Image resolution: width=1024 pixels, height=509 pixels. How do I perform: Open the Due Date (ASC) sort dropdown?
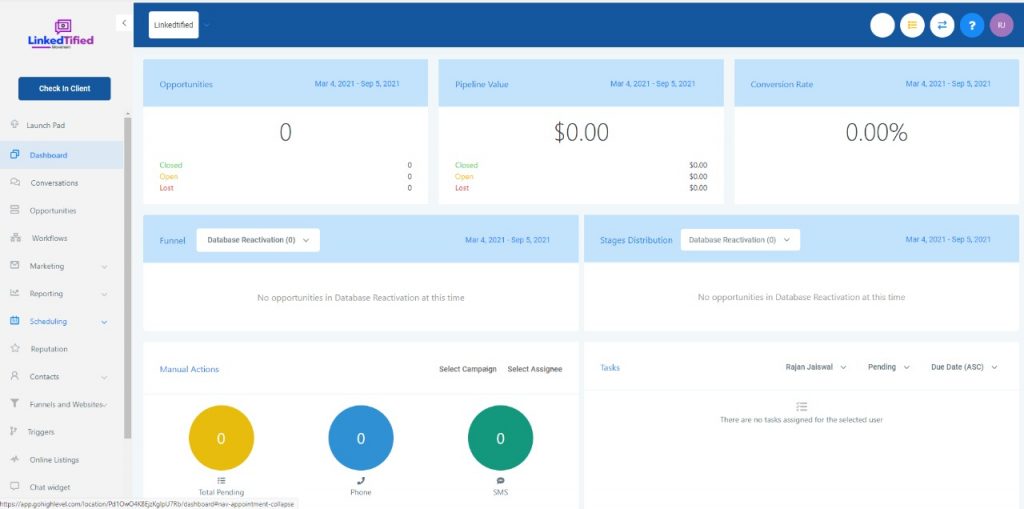tap(964, 367)
